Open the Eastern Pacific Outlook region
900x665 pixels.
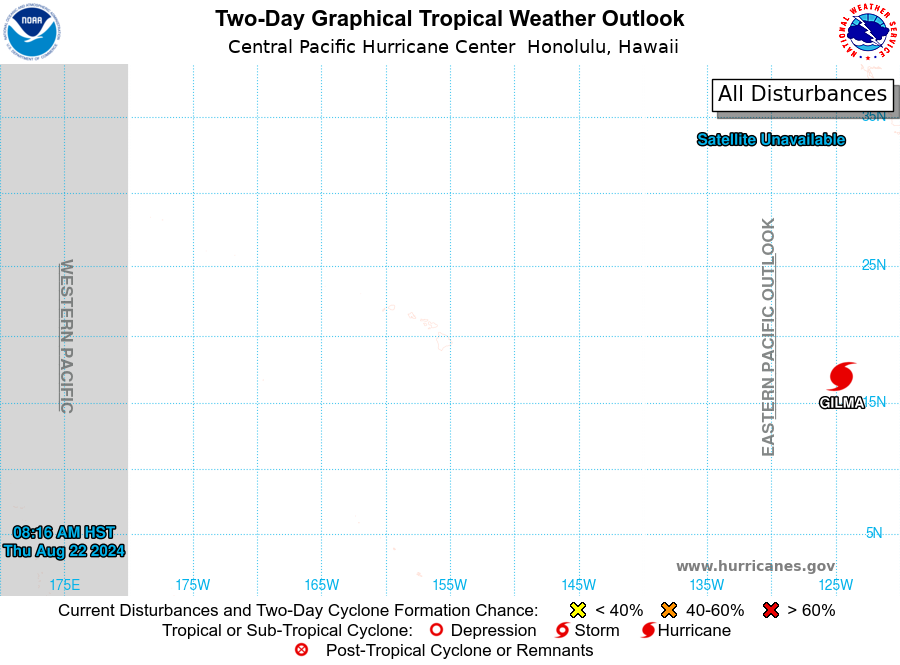pos(768,337)
